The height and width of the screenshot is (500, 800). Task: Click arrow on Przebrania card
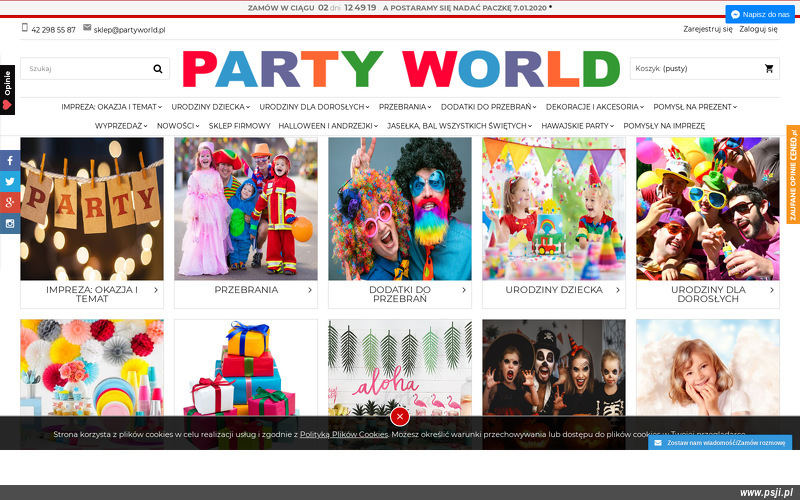click(x=310, y=289)
